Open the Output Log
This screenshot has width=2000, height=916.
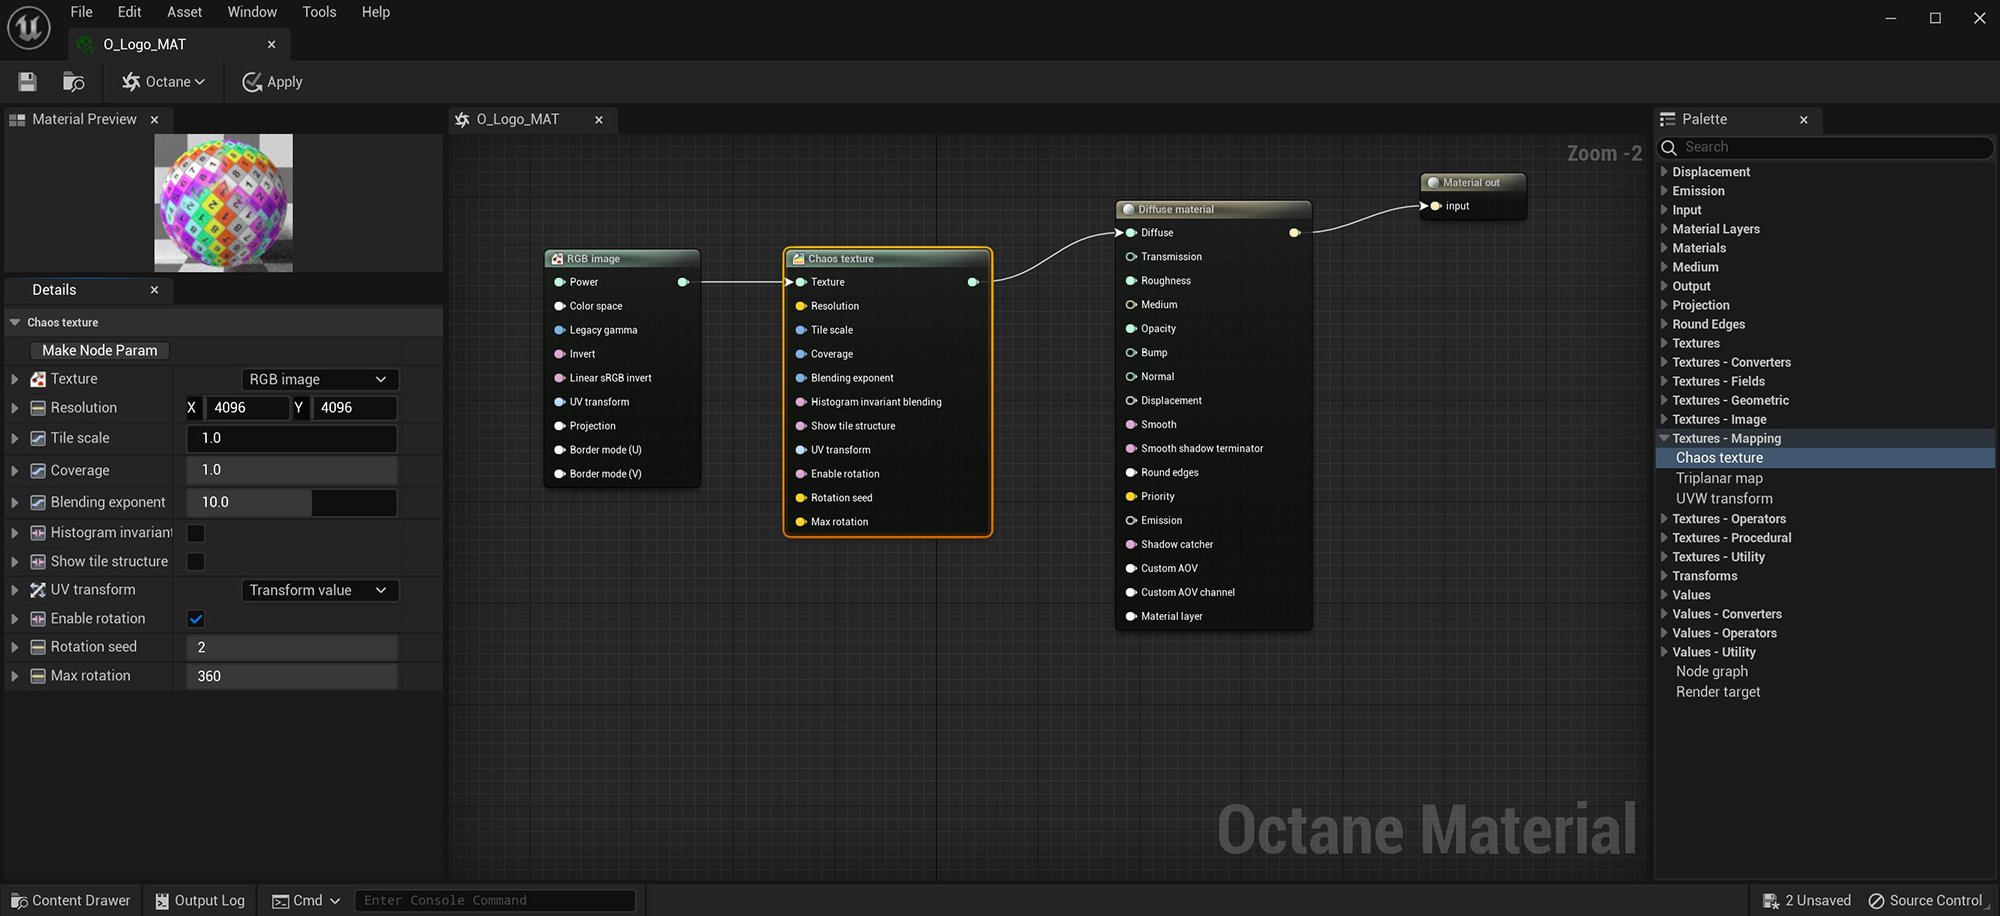click(200, 900)
